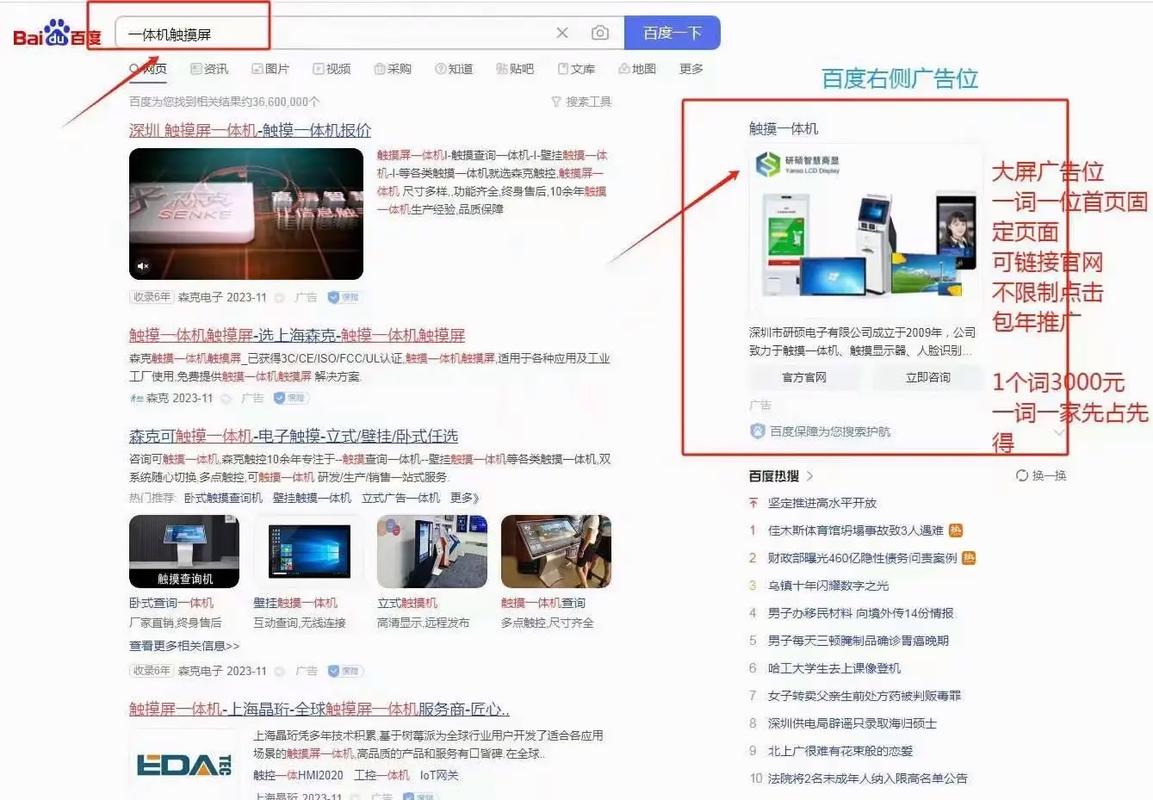
Task: Open hot search 法院将2名未成年人纳入限高名单公告
Action: coord(868,779)
